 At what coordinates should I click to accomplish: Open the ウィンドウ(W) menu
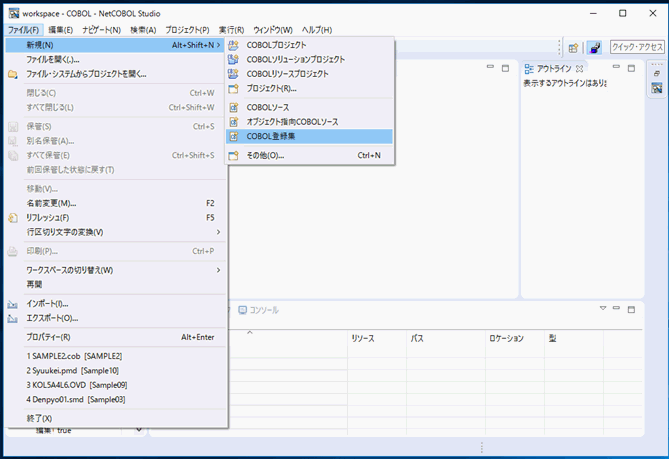pyautogui.click(x=273, y=30)
